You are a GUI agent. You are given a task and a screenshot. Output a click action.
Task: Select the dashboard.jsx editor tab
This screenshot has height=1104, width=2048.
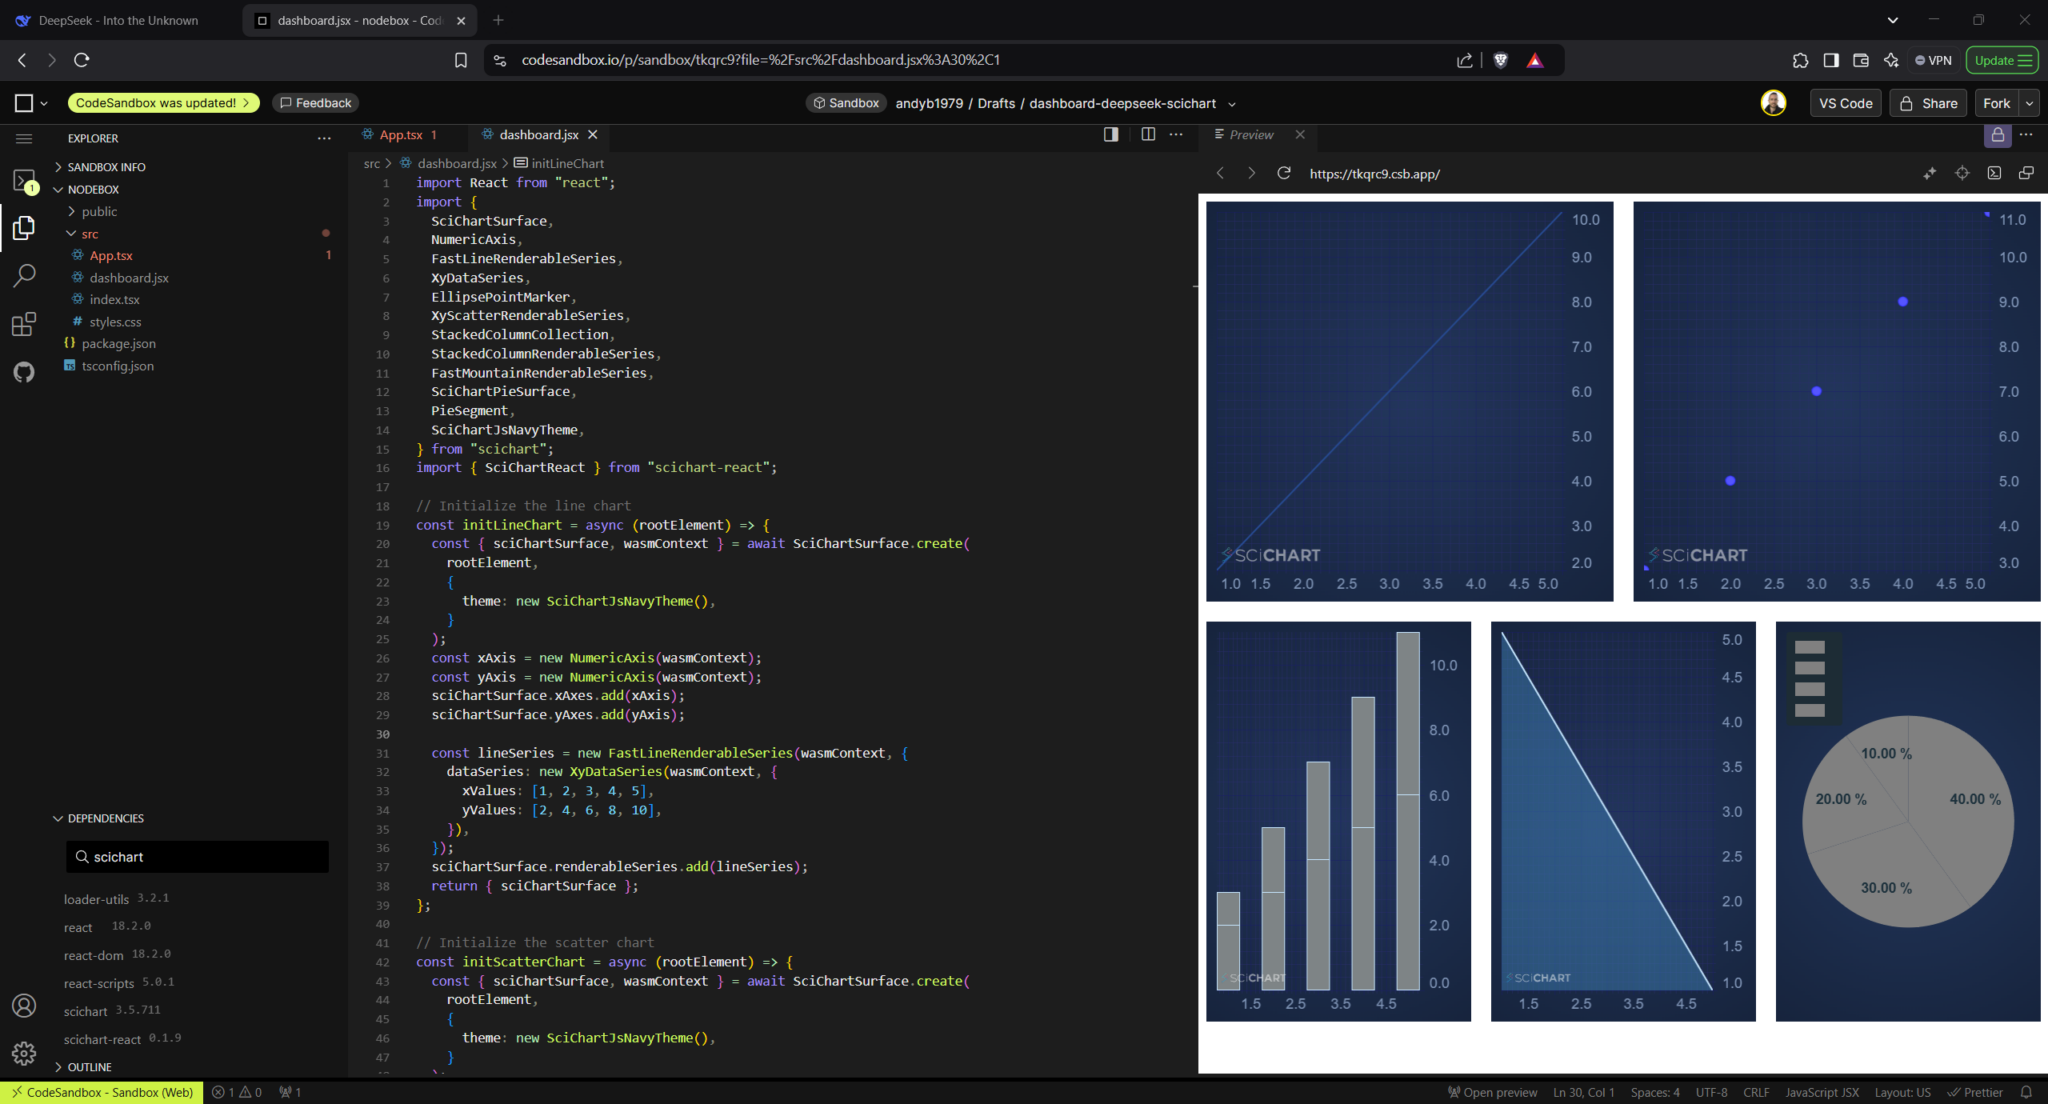[x=539, y=135]
